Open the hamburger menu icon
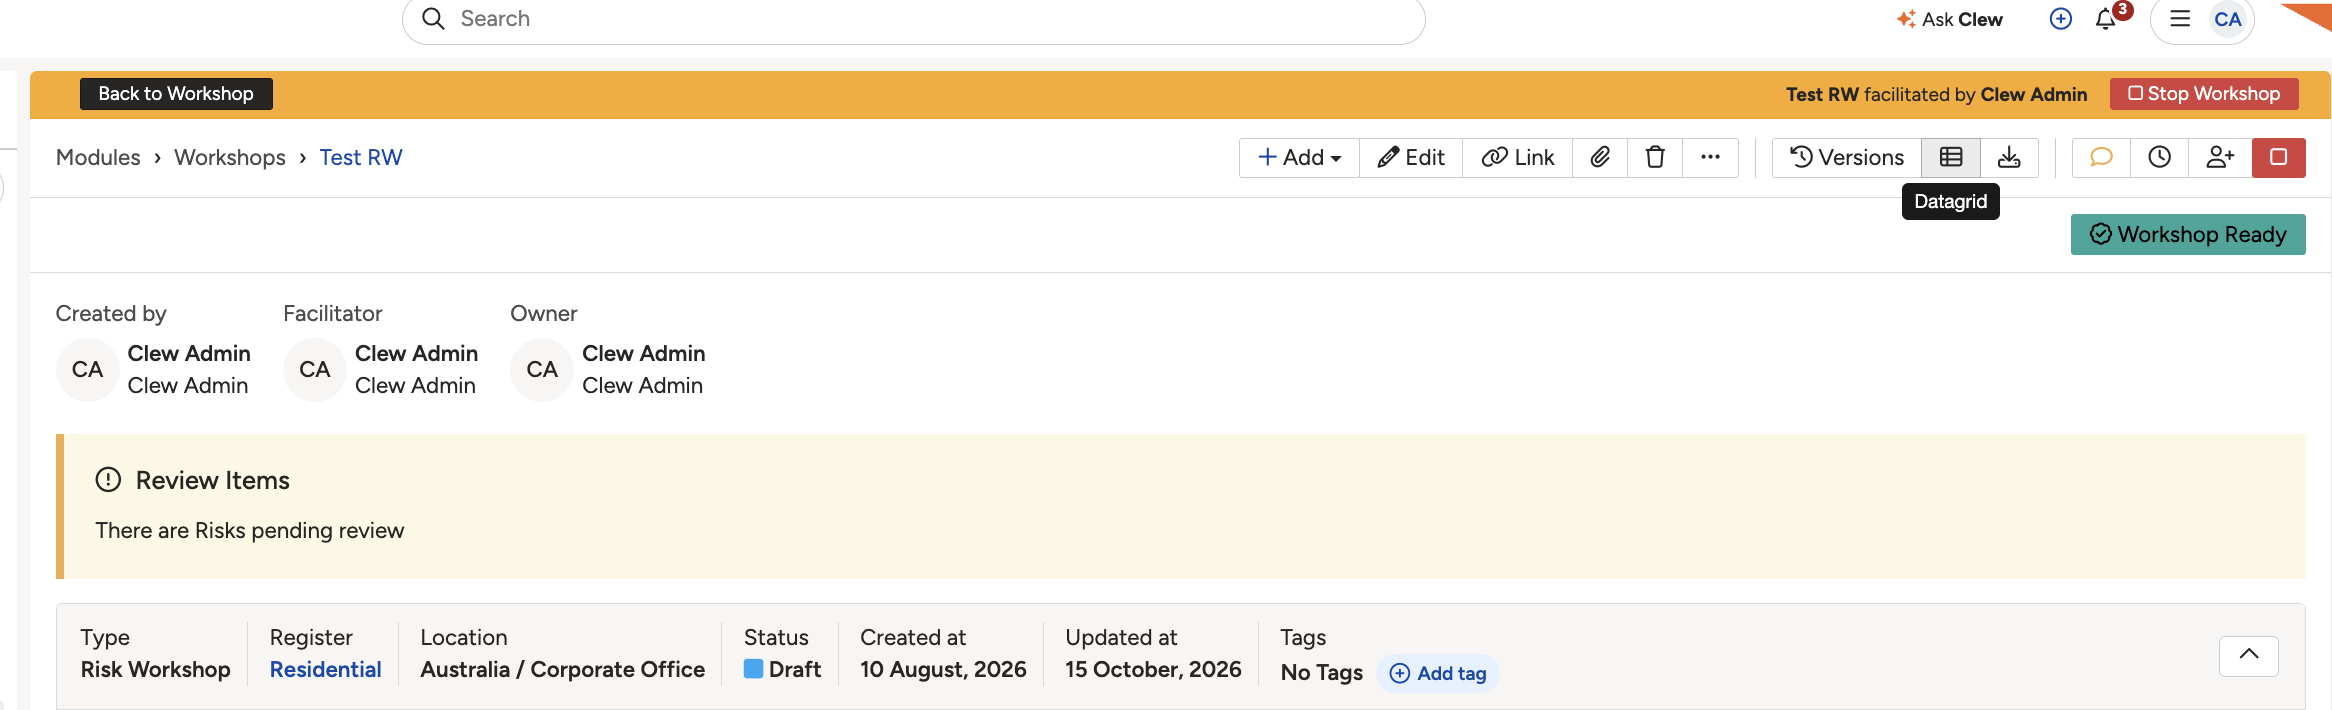2332x710 pixels. 2180,19
